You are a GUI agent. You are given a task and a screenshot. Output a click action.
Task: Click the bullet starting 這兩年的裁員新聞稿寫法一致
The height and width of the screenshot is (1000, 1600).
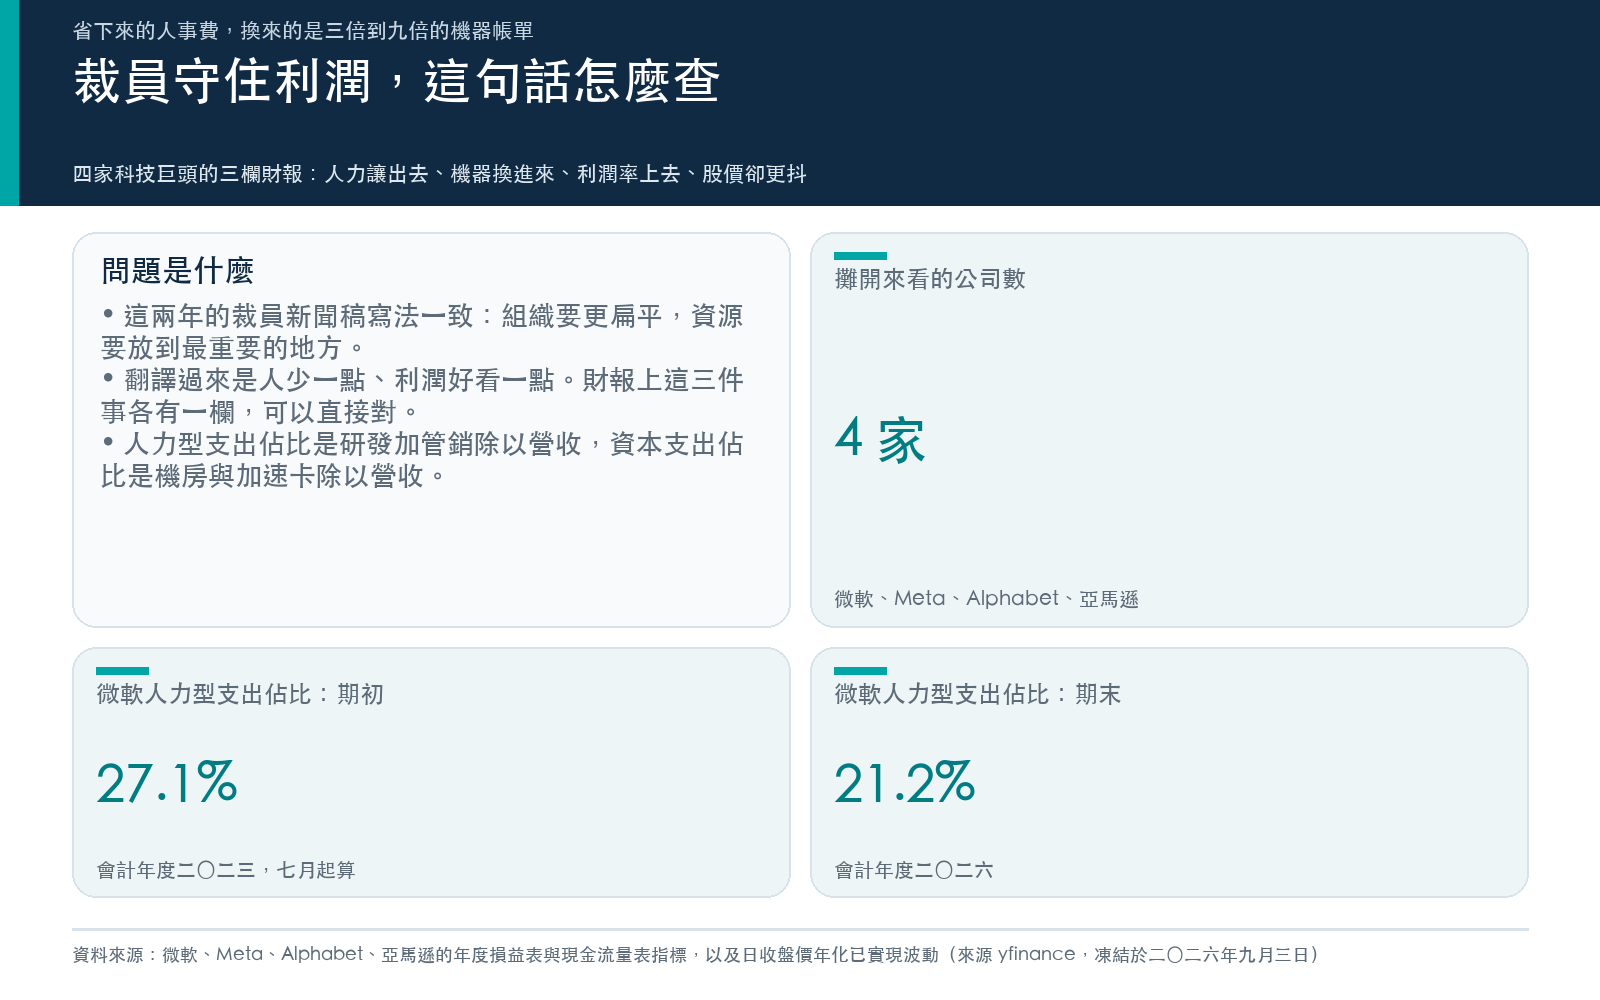point(422,332)
